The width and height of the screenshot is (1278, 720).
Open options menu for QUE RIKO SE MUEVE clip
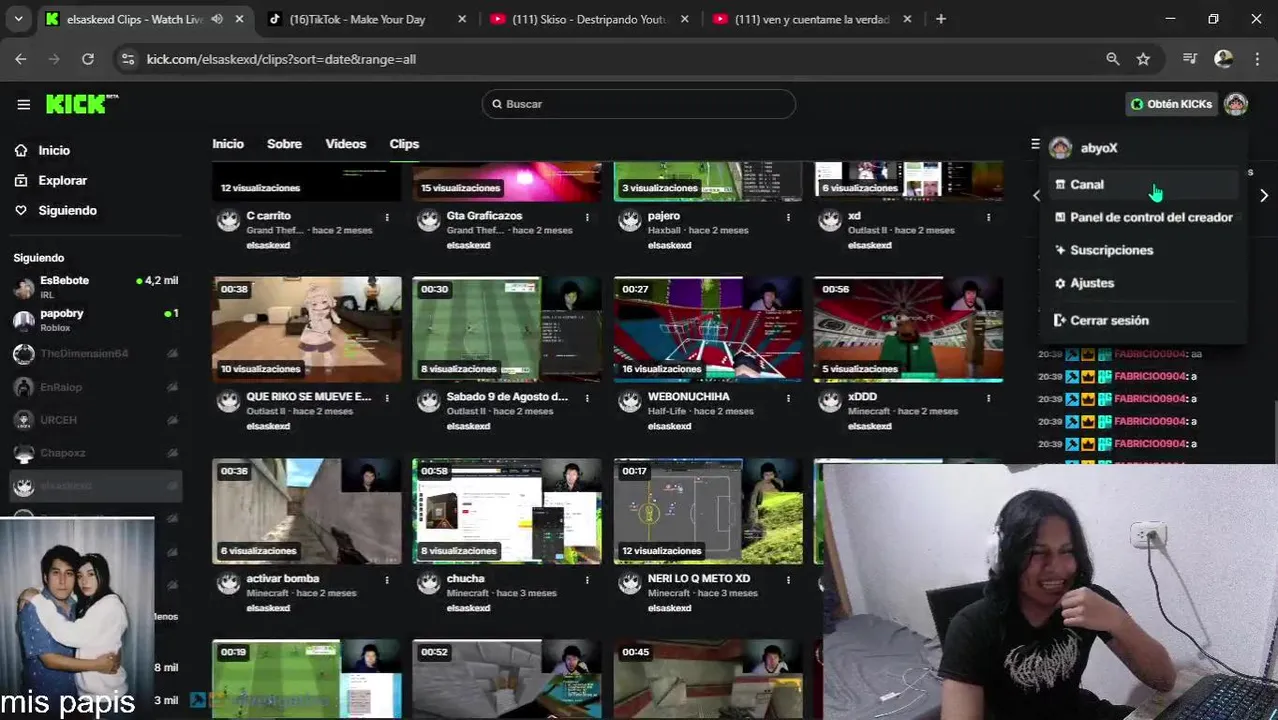click(x=387, y=398)
